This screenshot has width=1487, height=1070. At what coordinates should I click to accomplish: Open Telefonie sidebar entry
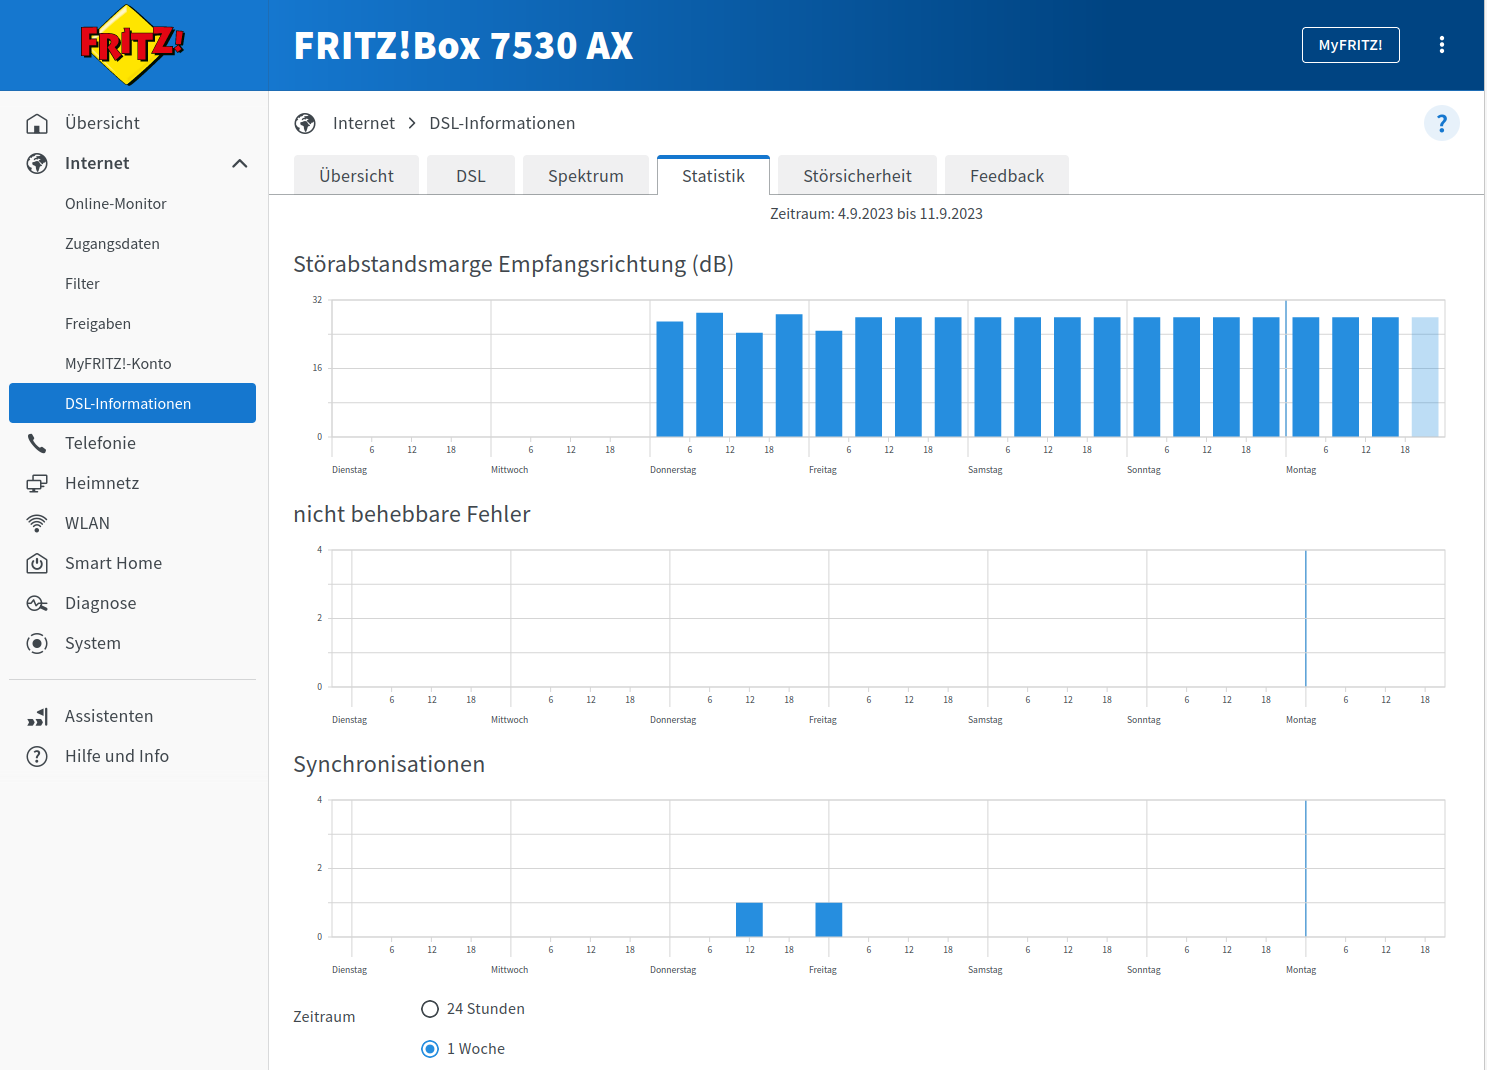(132, 443)
